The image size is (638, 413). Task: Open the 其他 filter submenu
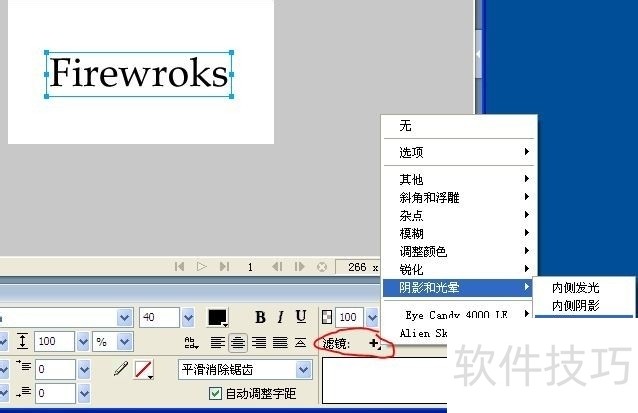459,179
